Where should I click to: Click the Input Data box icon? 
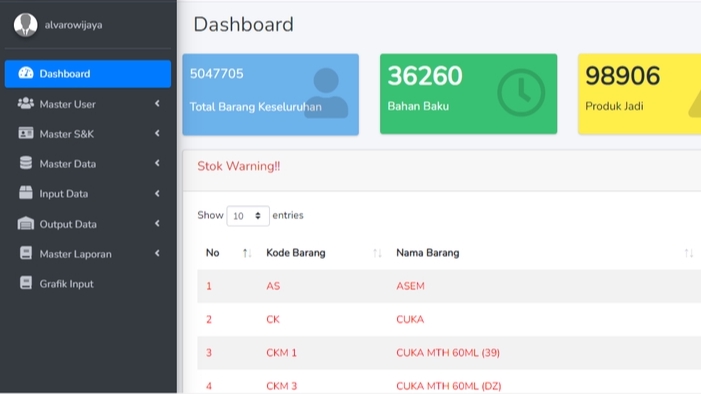[x=26, y=193]
